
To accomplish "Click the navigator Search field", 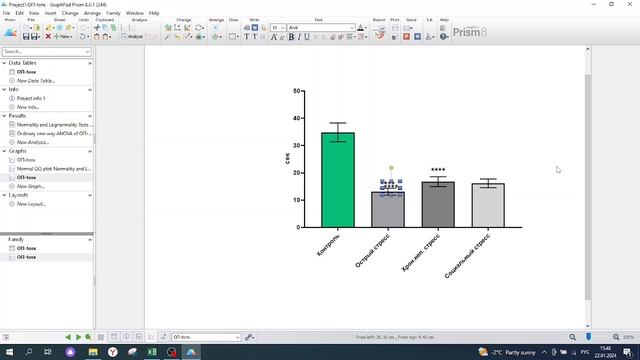I will pos(47,52).
